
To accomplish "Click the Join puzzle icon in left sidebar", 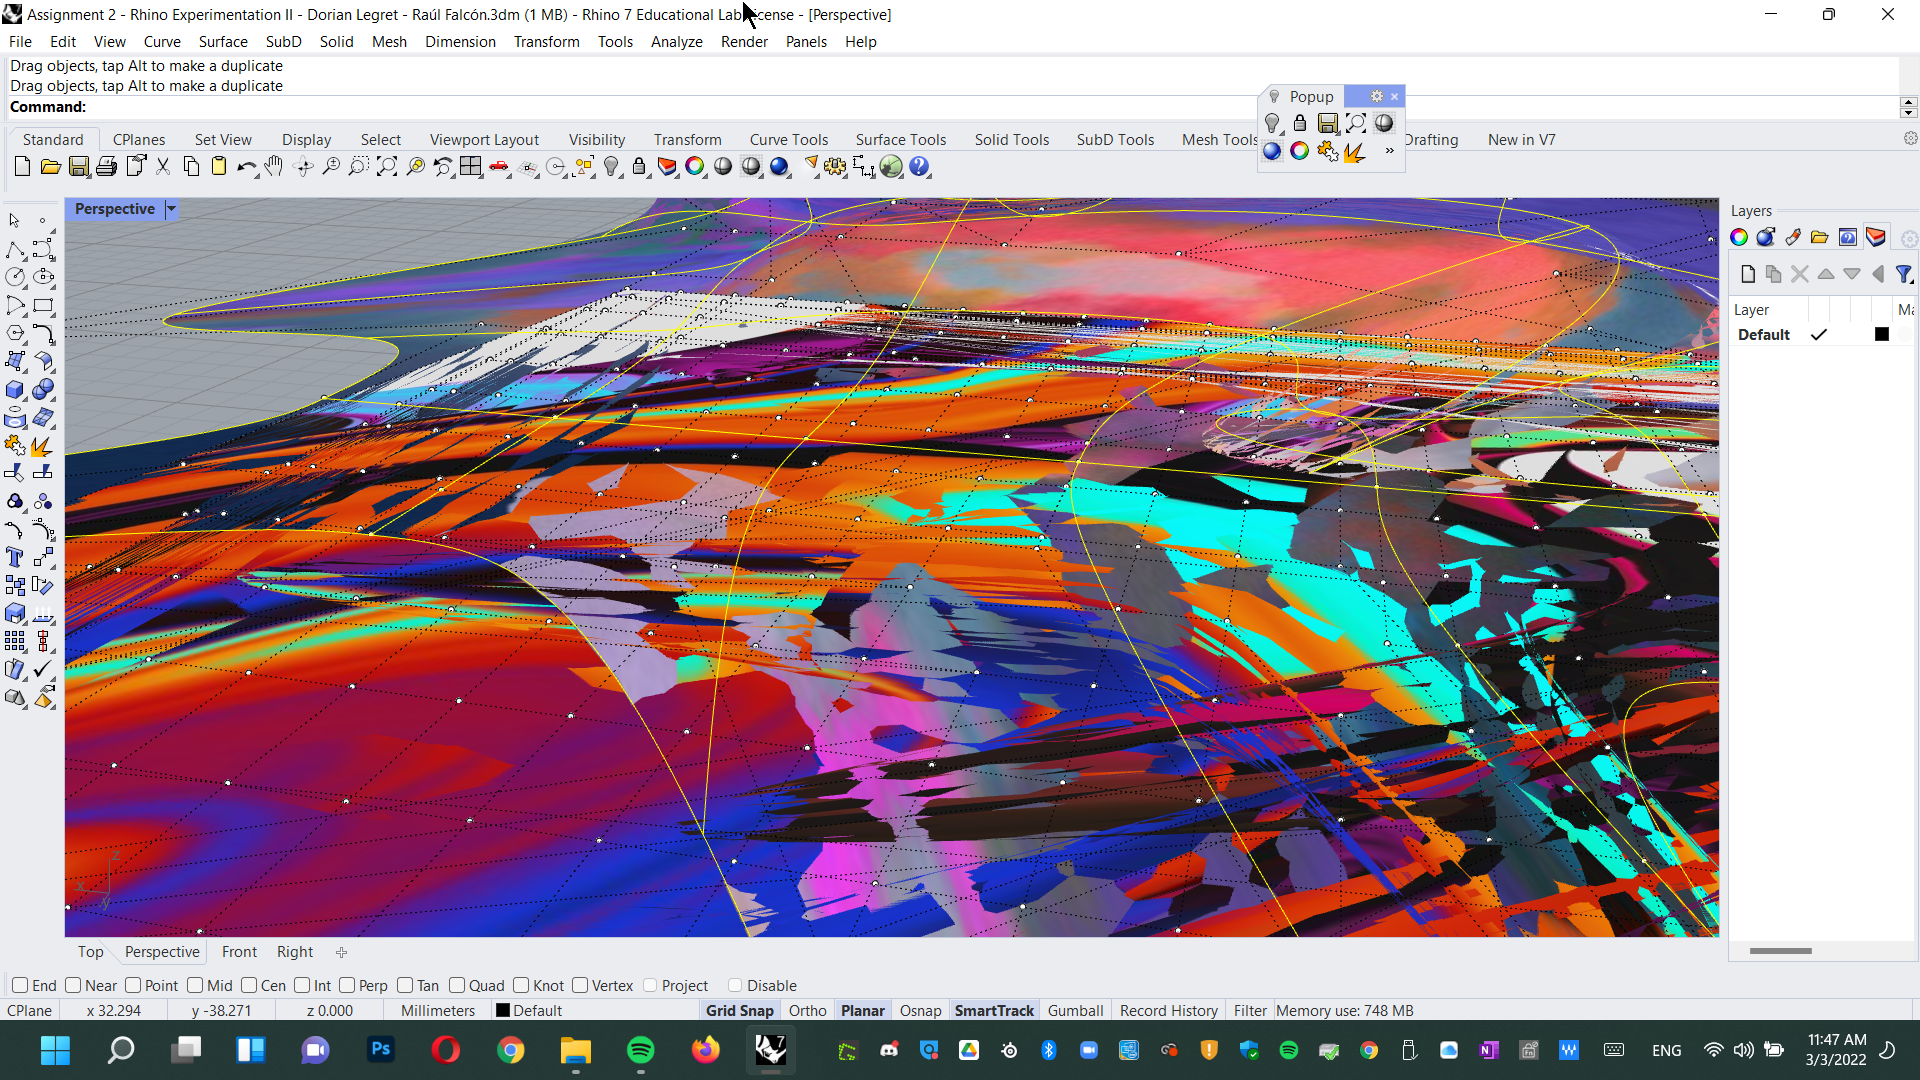I will [15, 445].
